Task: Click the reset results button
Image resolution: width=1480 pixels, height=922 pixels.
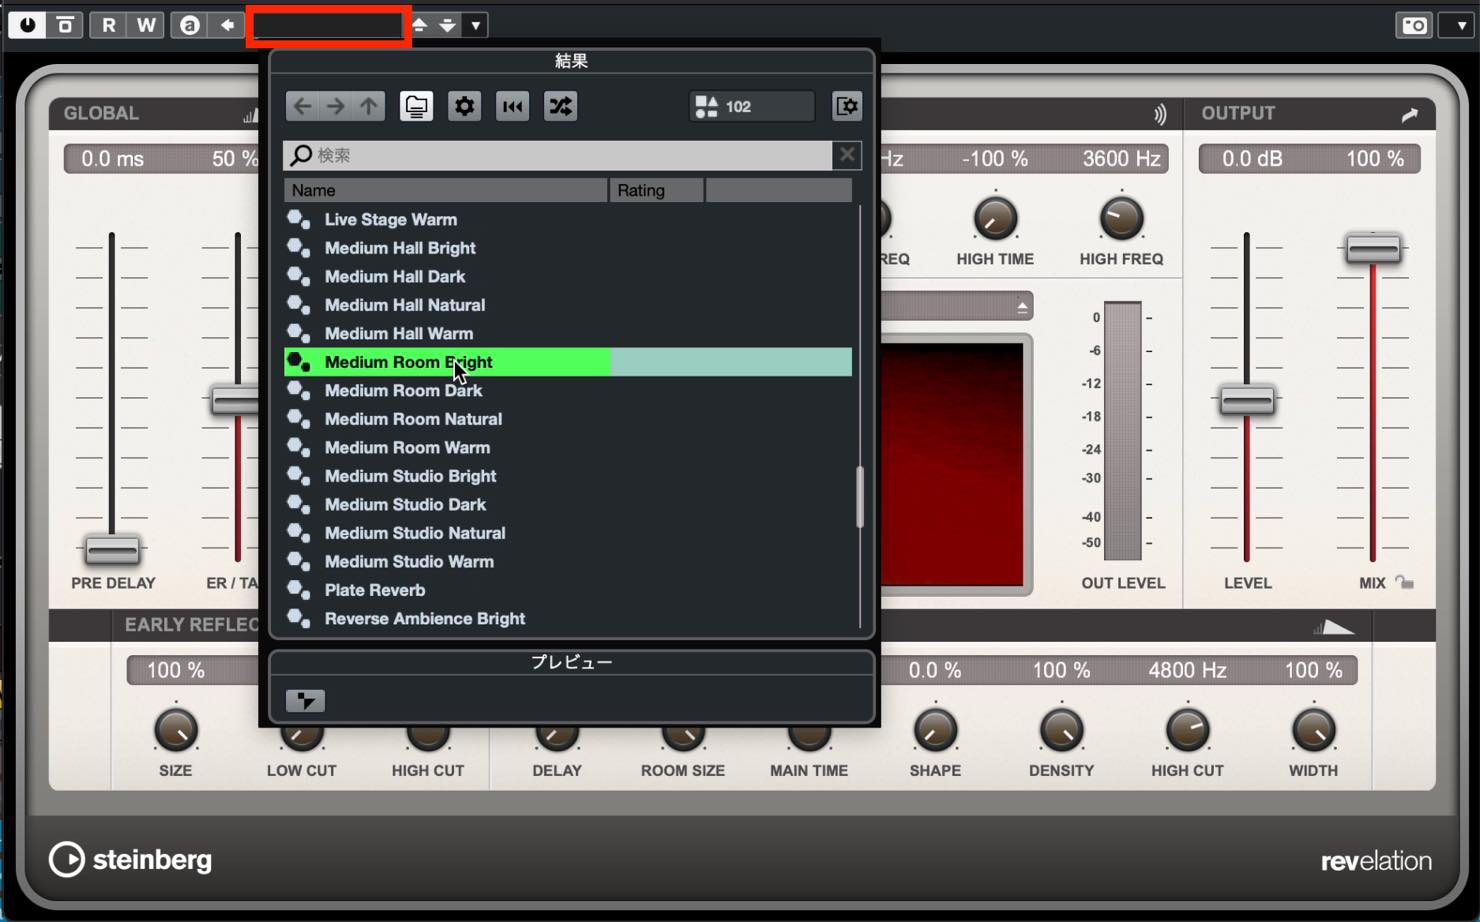Action: pyautogui.click(x=512, y=106)
